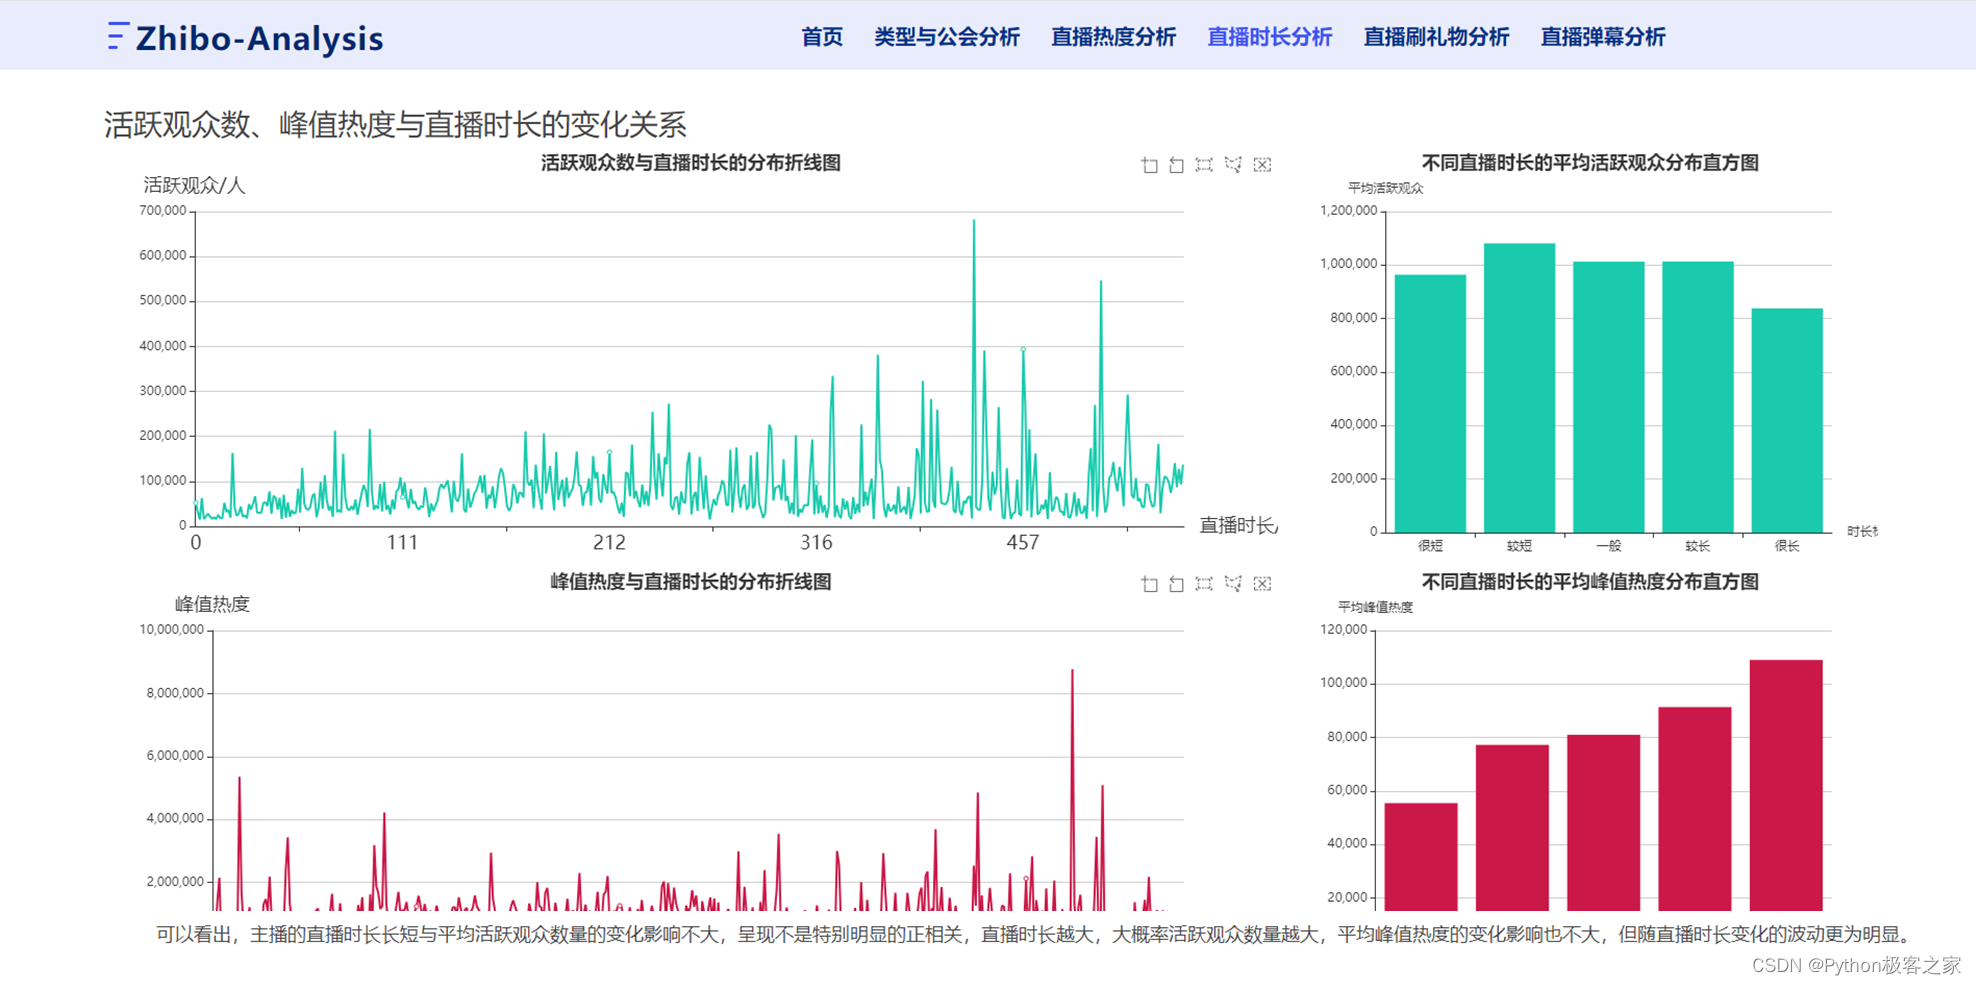The image size is (1976, 985).
Task: Open the 首页 nav item
Action: [x=822, y=37]
